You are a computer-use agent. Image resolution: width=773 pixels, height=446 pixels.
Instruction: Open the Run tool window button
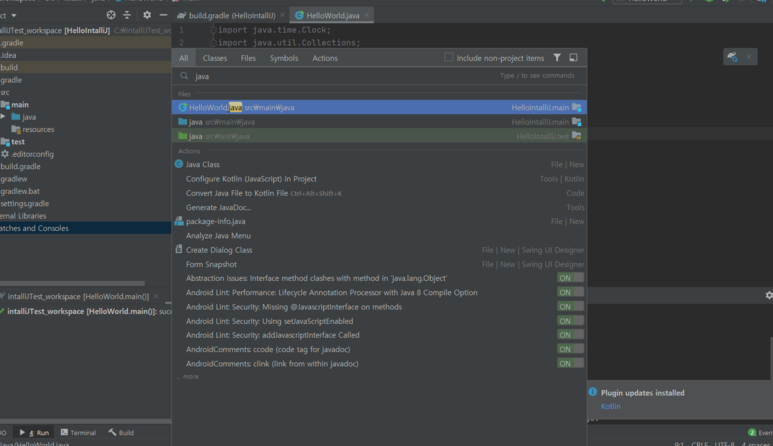pos(34,432)
